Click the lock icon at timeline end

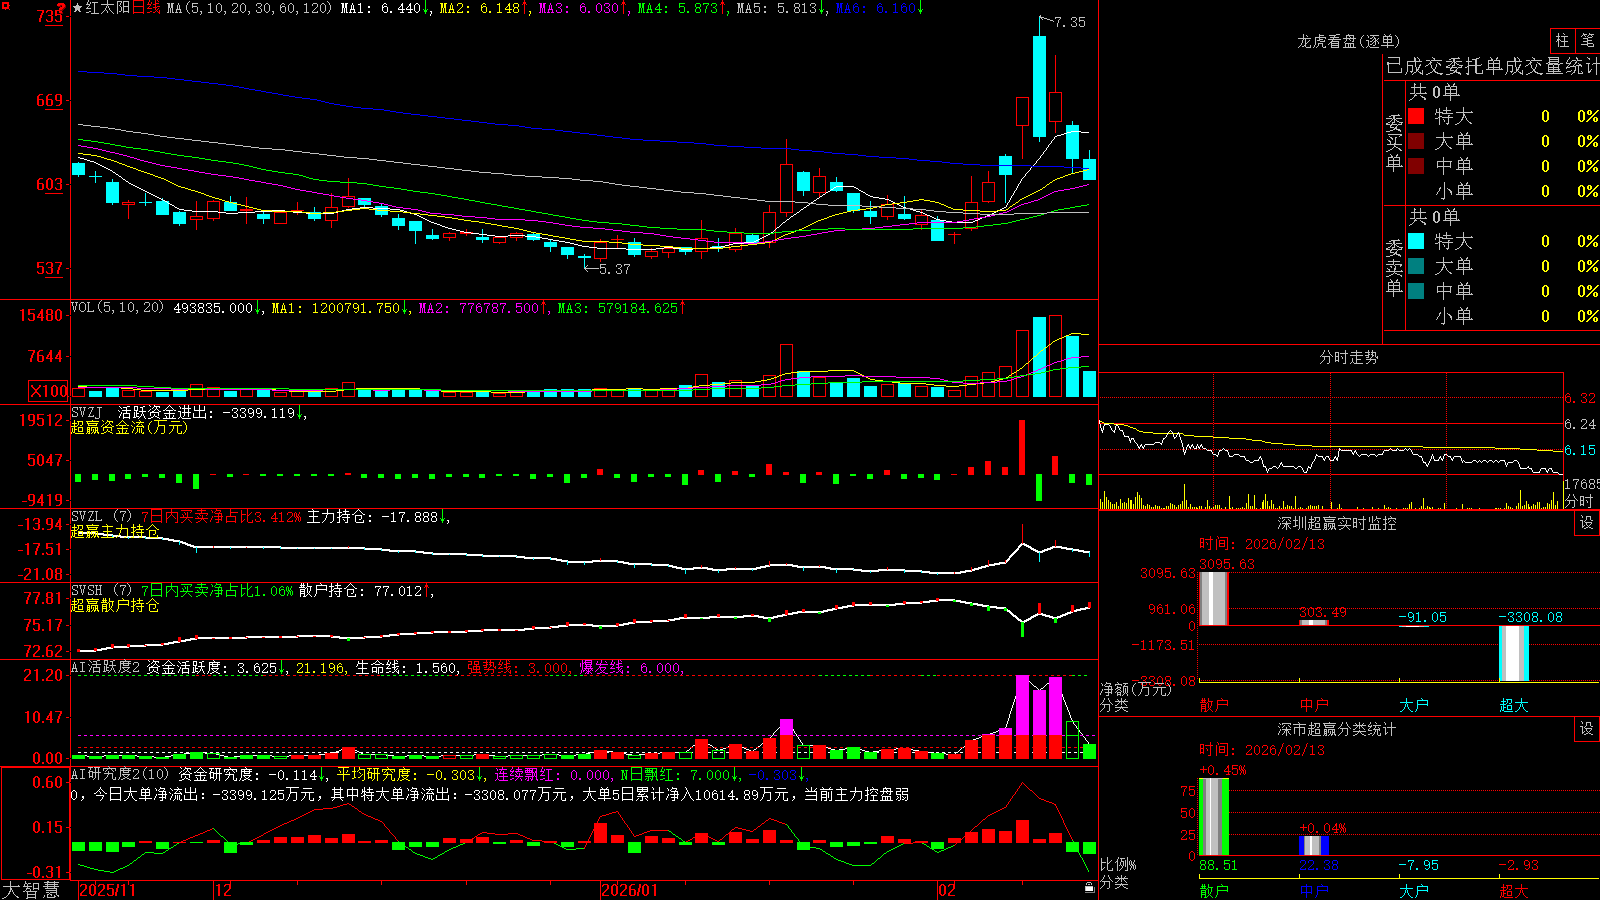point(1089,887)
